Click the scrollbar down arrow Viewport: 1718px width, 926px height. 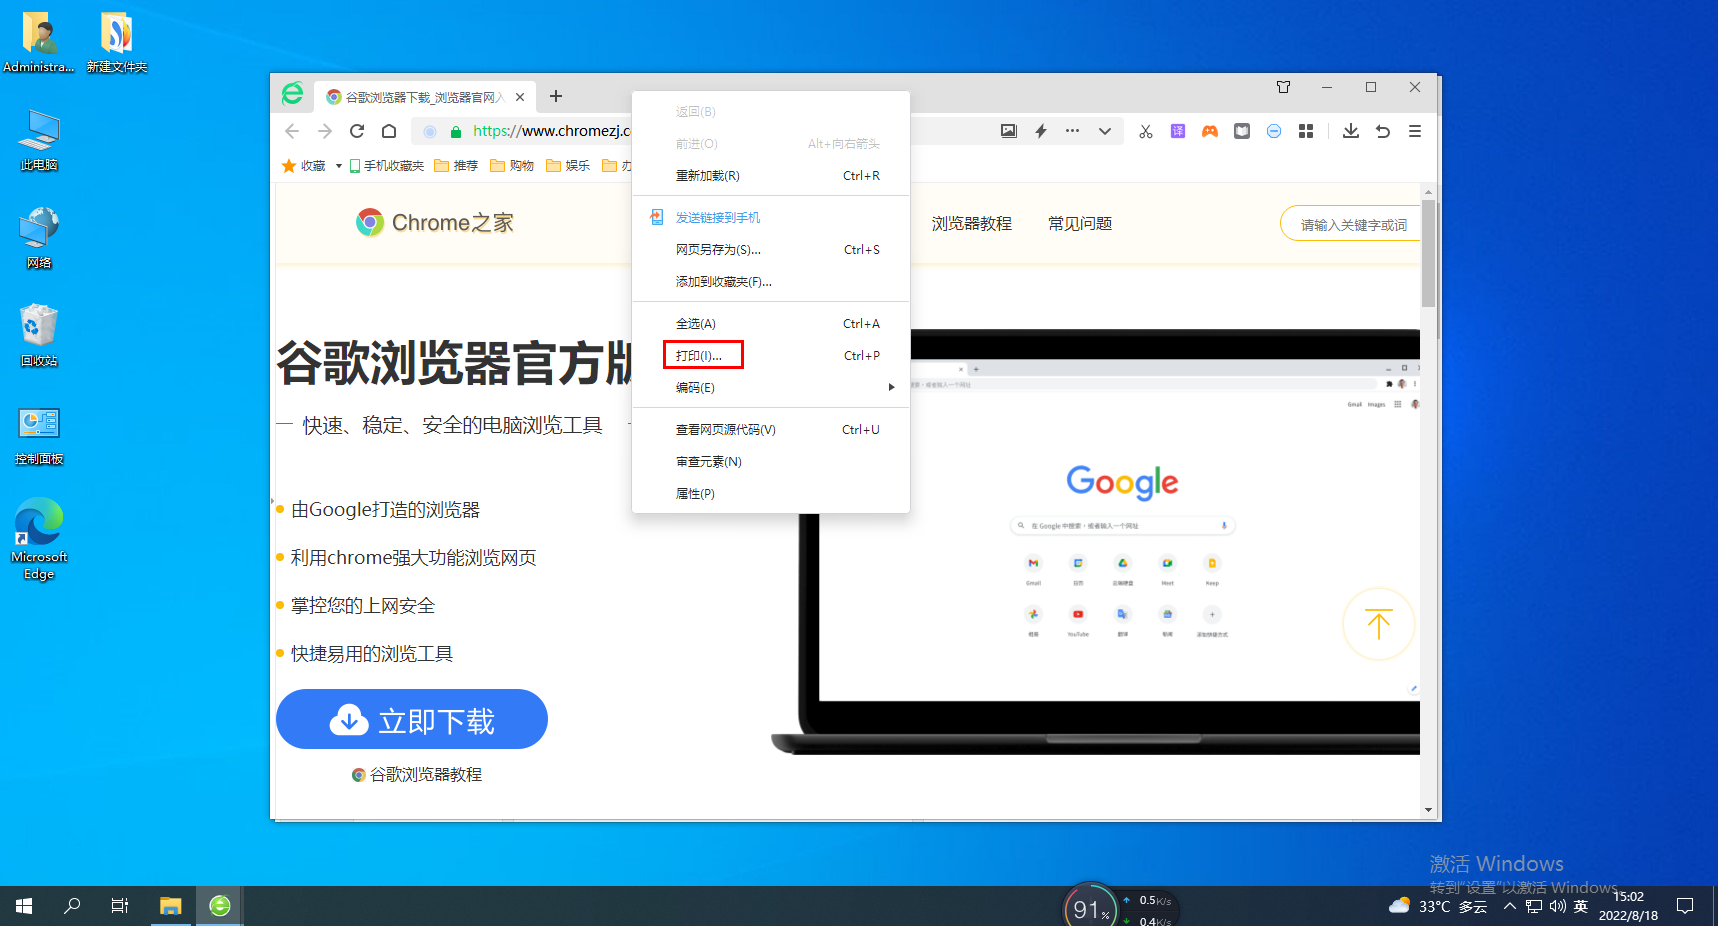(1428, 810)
